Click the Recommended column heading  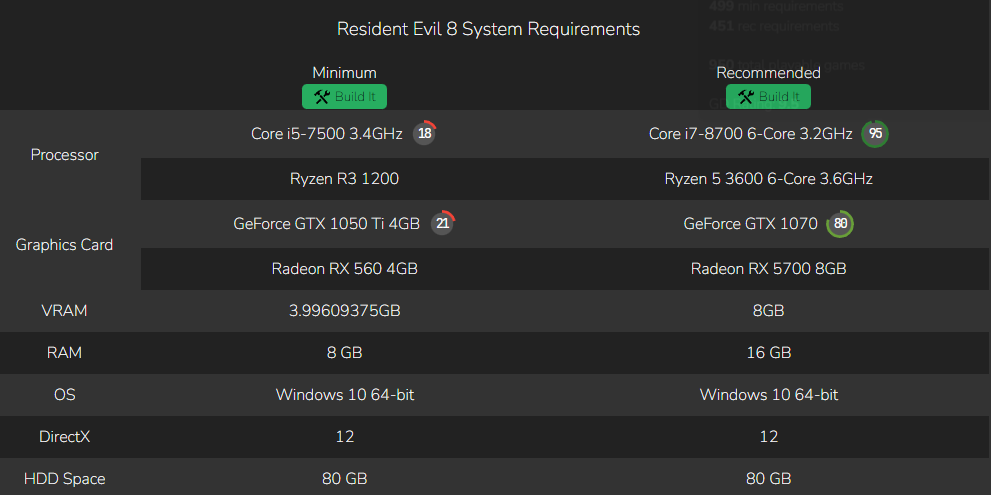click(x=769, y=73)
